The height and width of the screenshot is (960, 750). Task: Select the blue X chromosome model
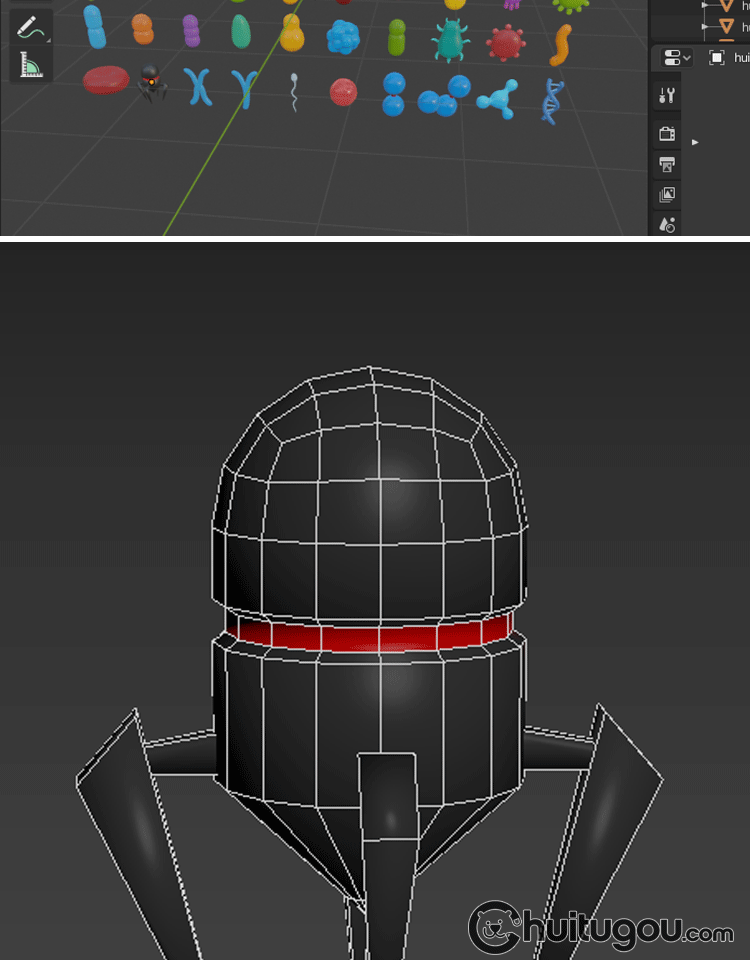pos(198,86)
